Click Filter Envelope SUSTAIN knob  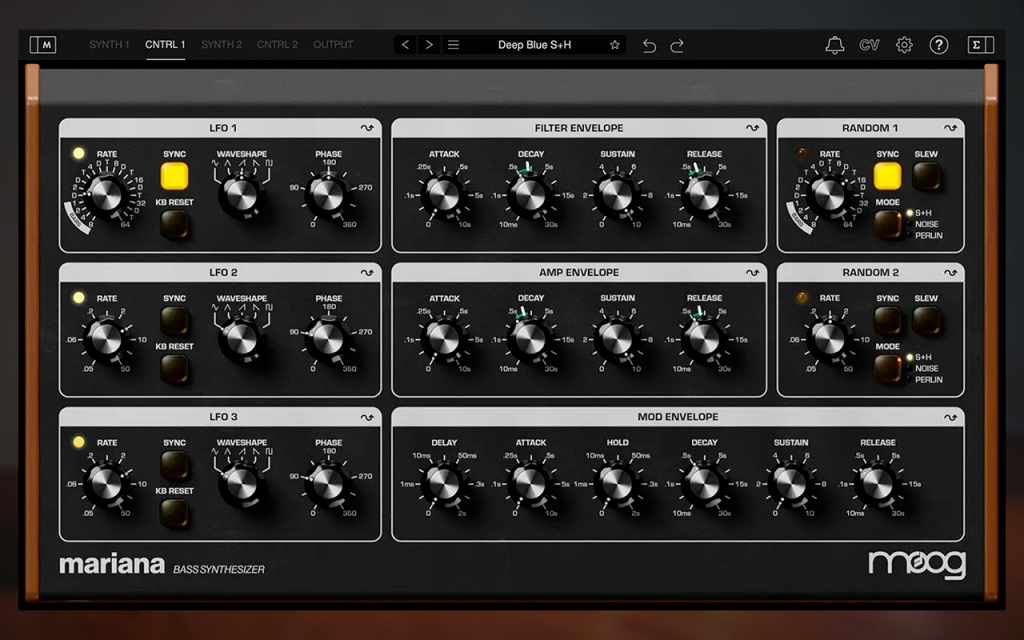tap(617, 195)
